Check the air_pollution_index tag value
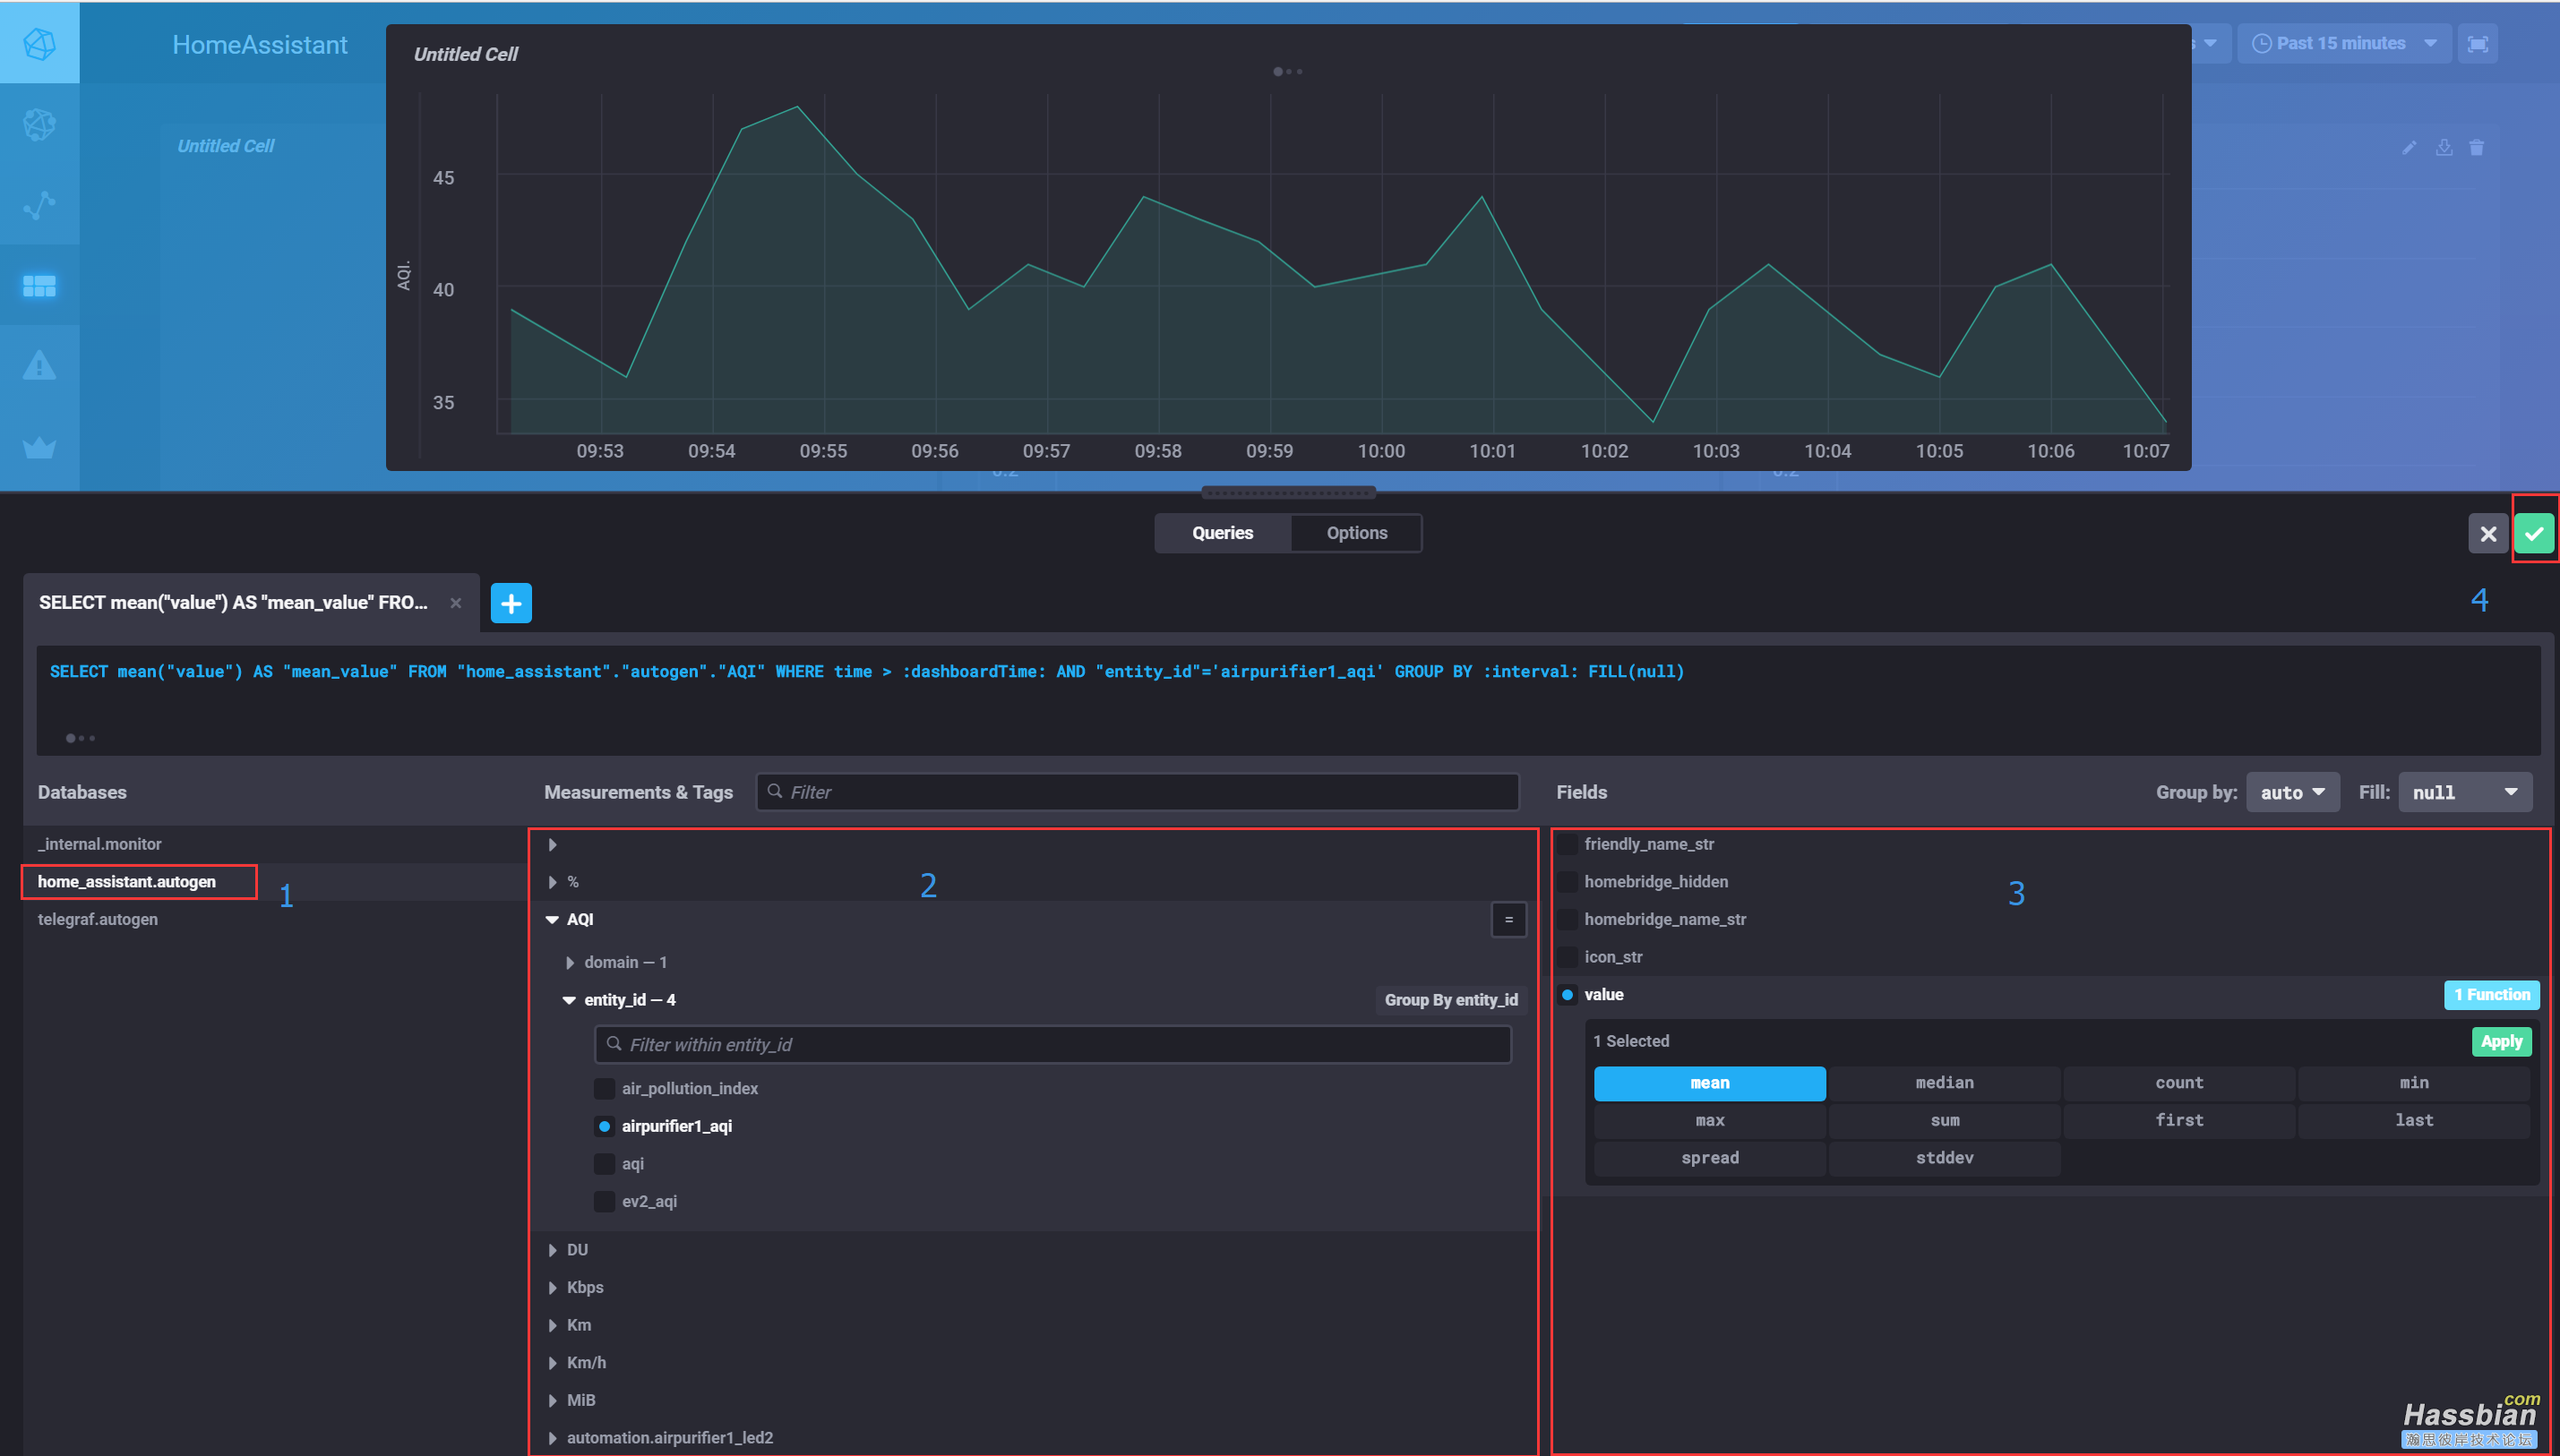Image resolution: width=2560 pixels, height=1456 pixels. point(604,1088)
